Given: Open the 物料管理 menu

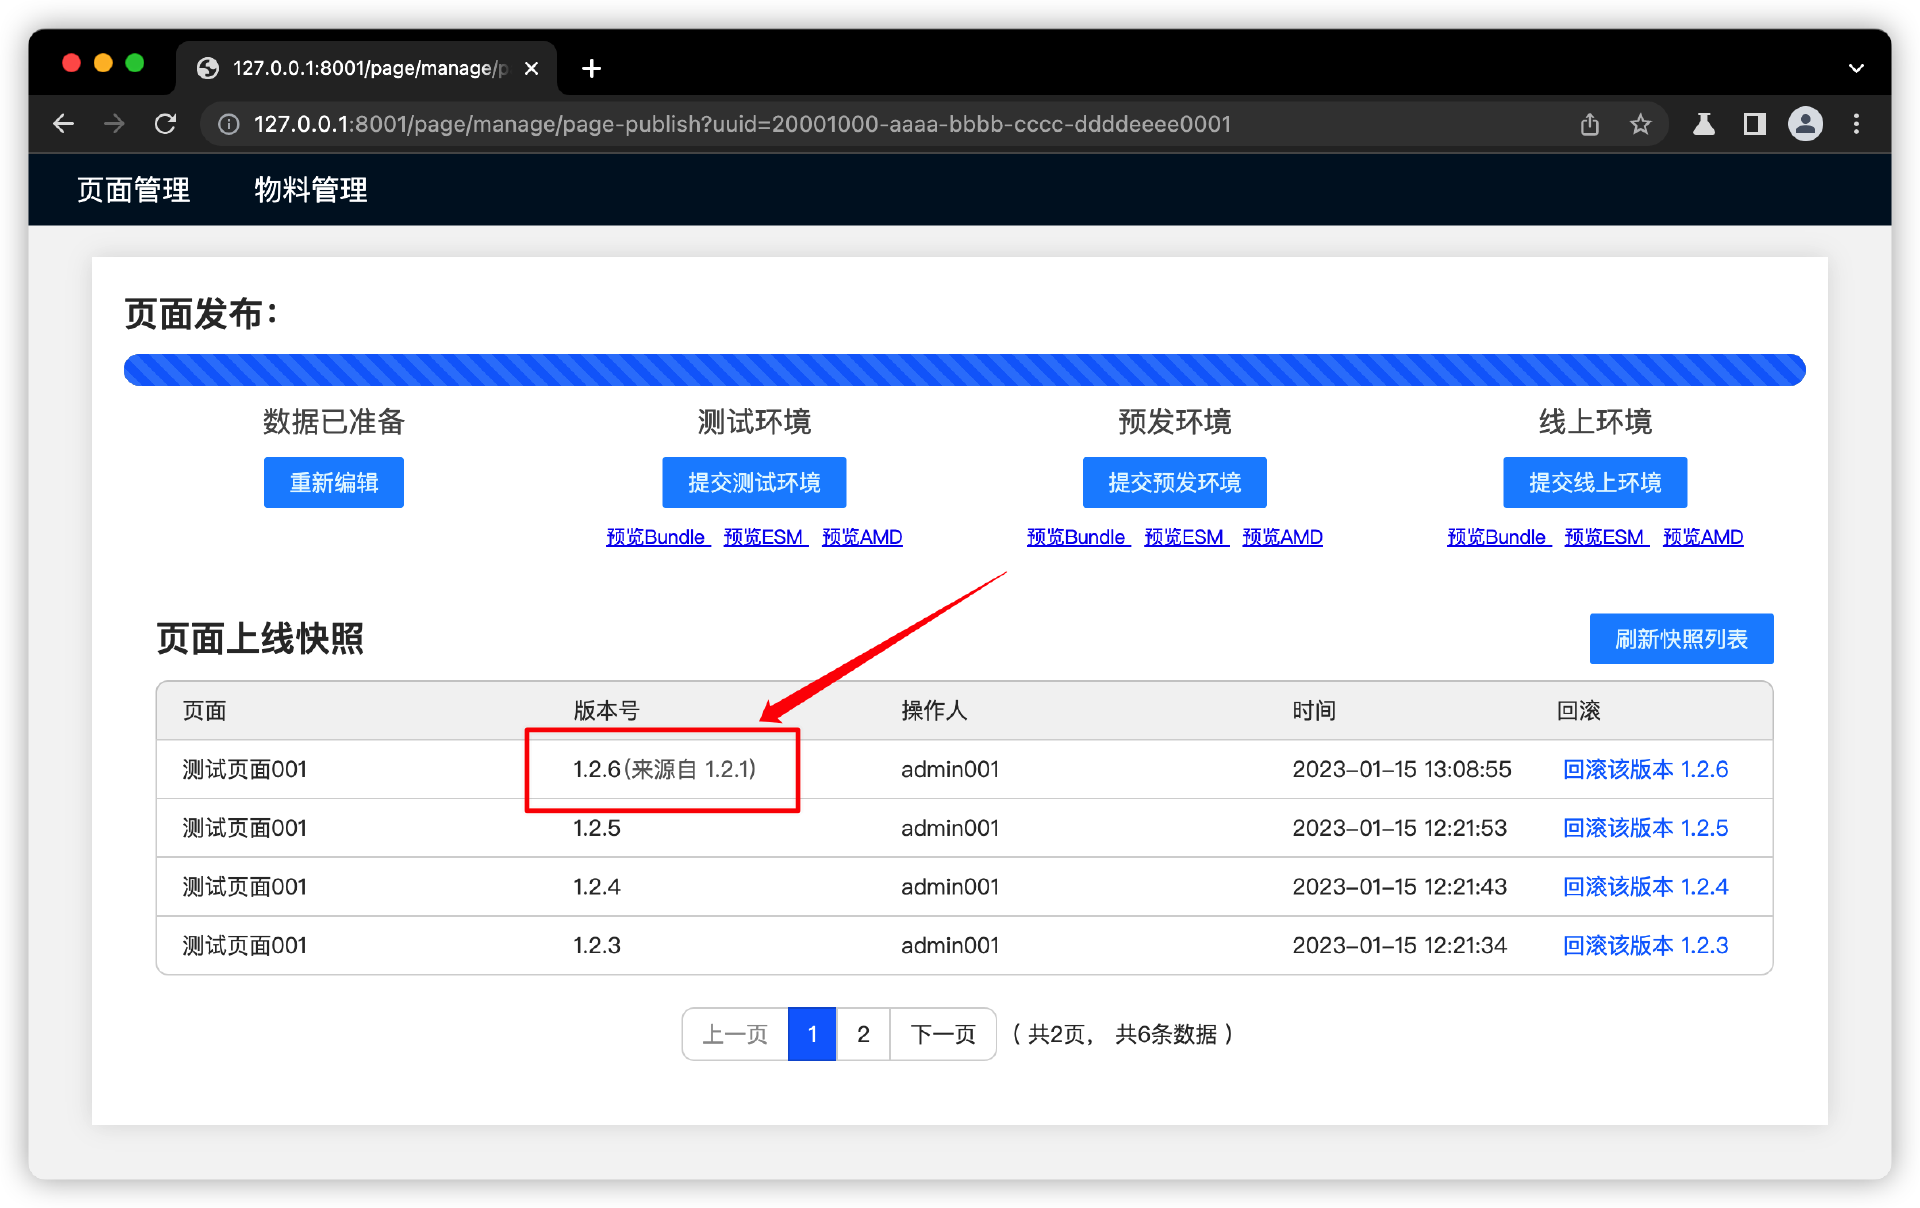Looking at the screenshot, I should [310, 190].
